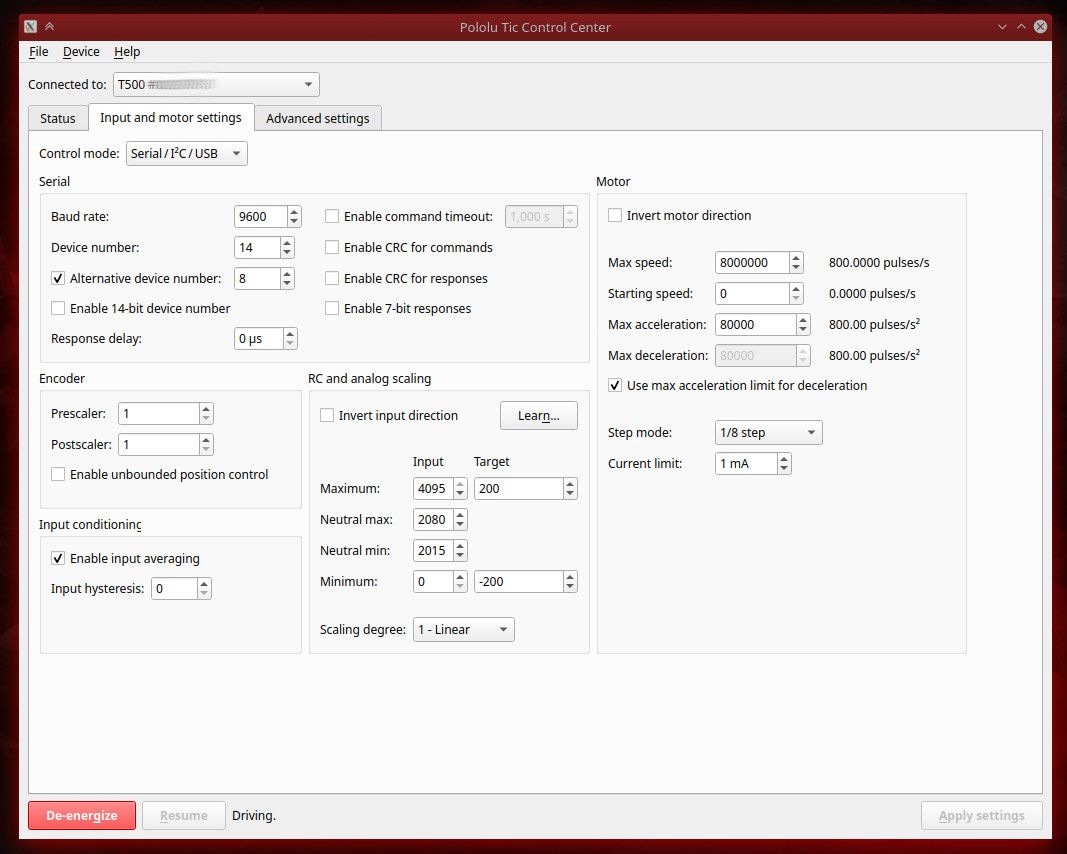Enable 7-bit responses
The width and height of the screenshot is (1067, 854).
pyautogui.click(x=332, y=308)
